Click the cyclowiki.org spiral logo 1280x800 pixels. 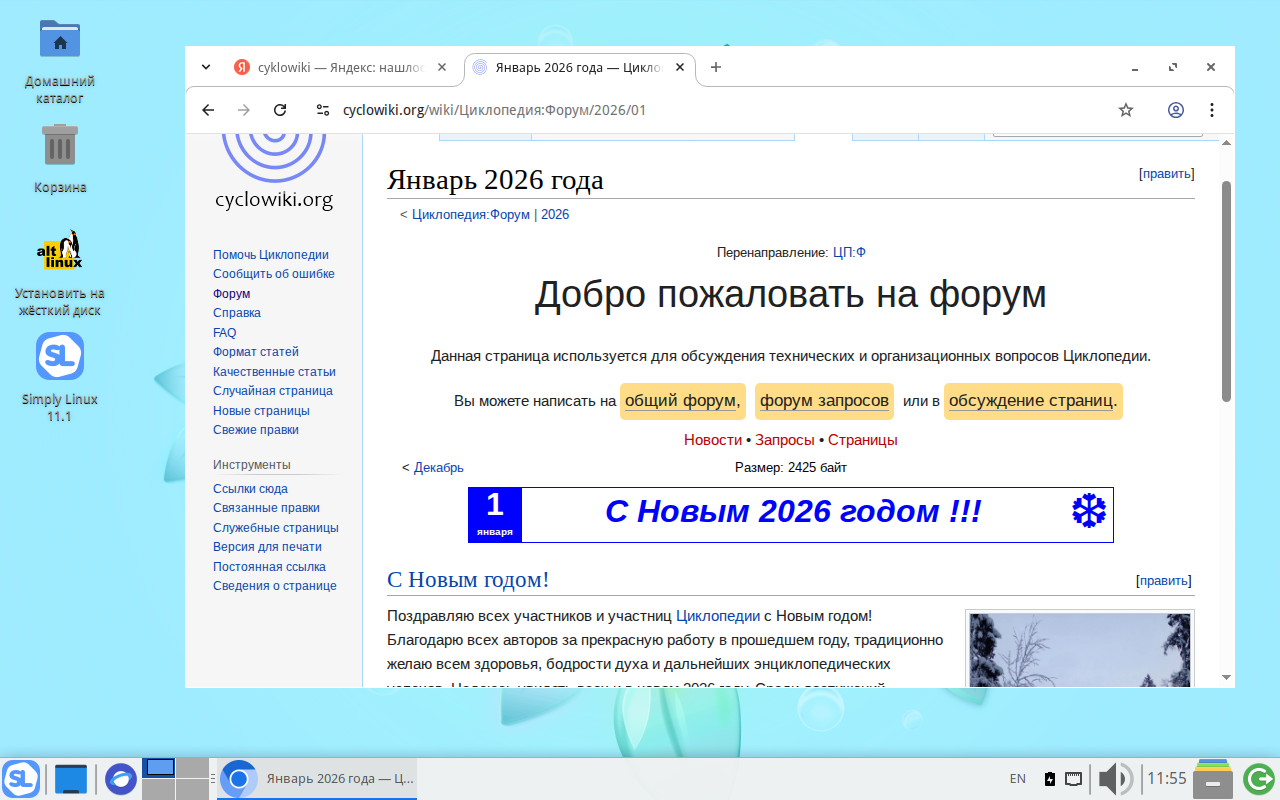point(273,155)
